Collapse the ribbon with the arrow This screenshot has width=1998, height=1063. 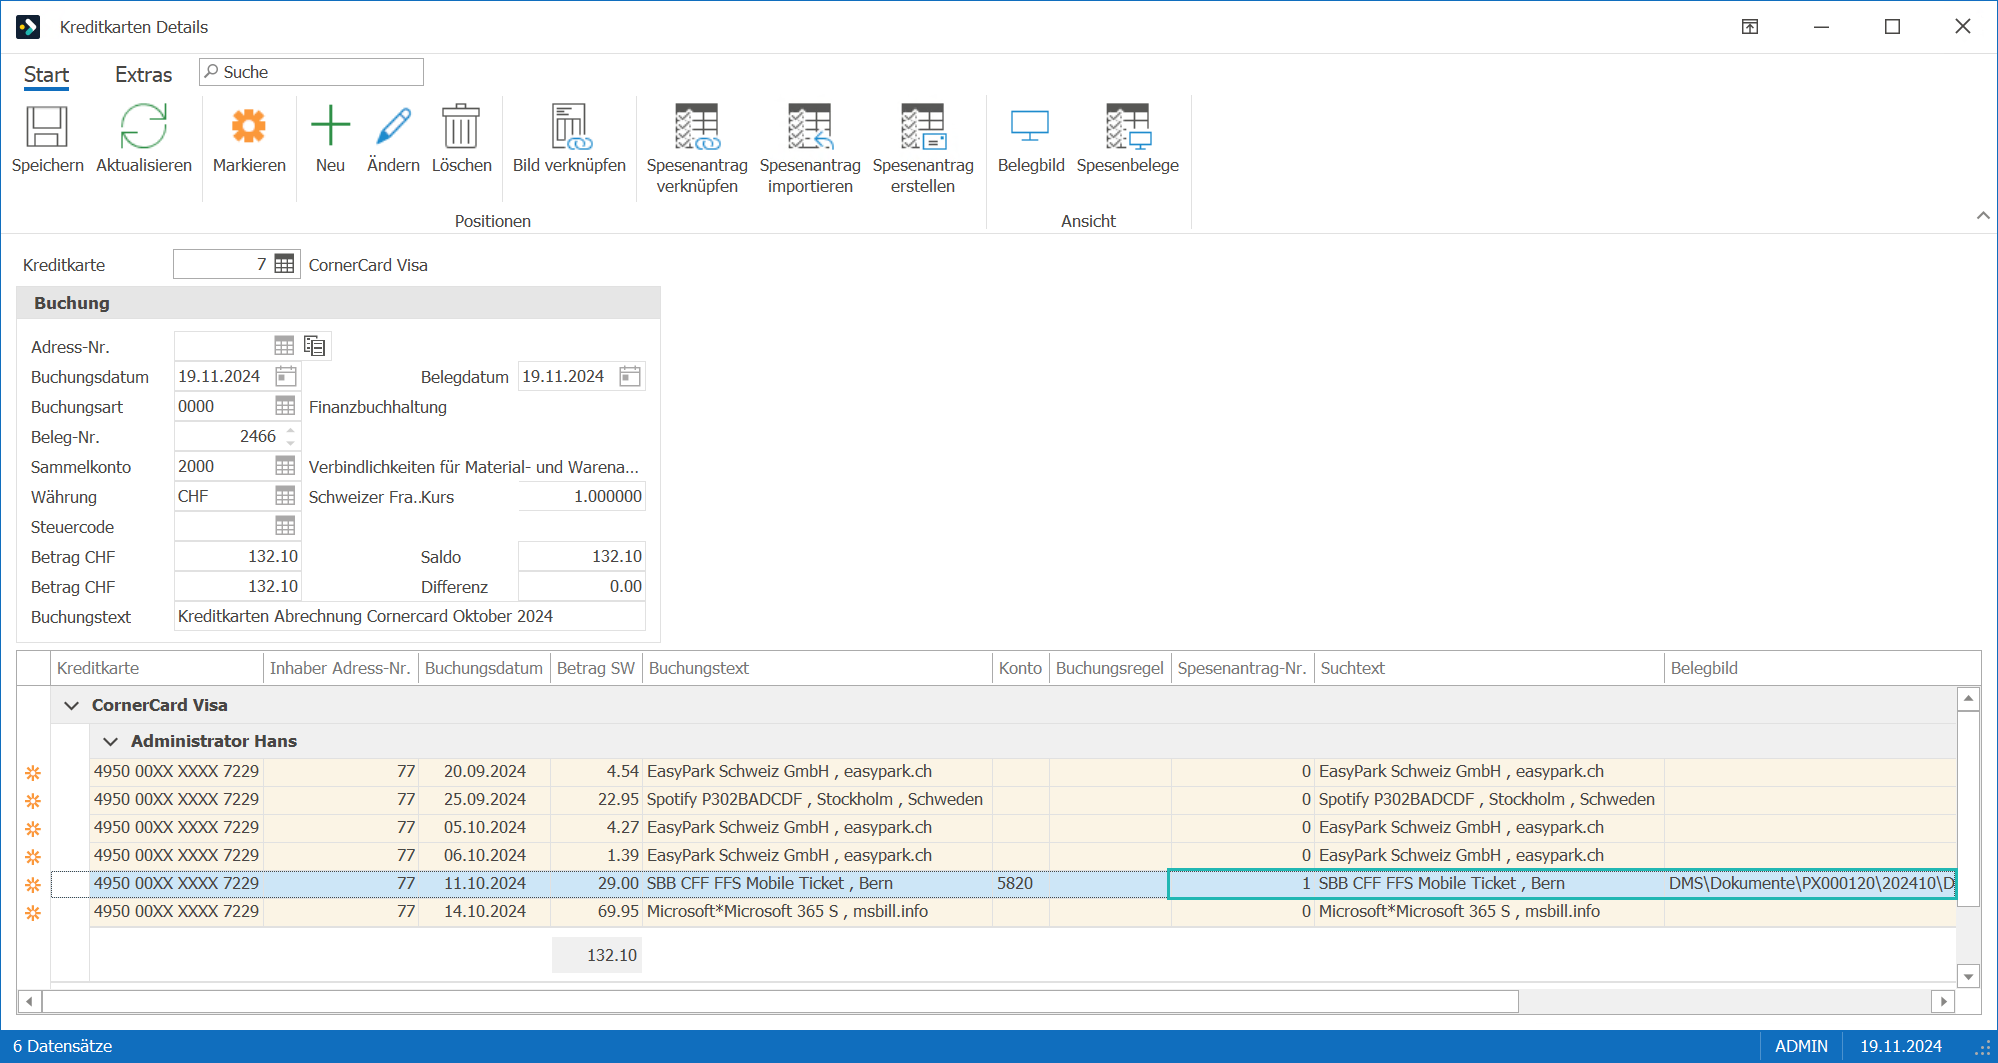coord(1983,216)
